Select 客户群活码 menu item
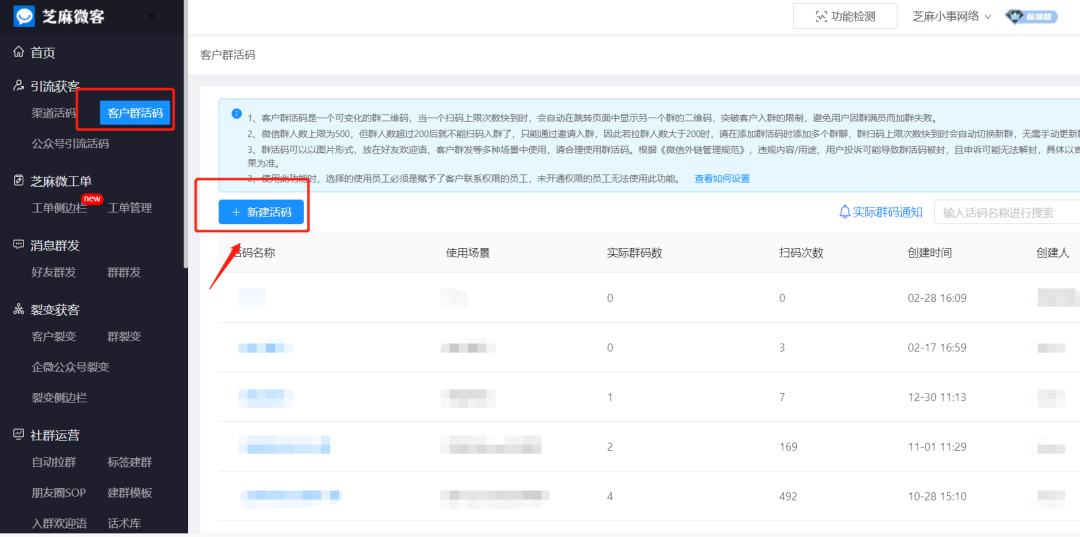 tap(135, 113)
